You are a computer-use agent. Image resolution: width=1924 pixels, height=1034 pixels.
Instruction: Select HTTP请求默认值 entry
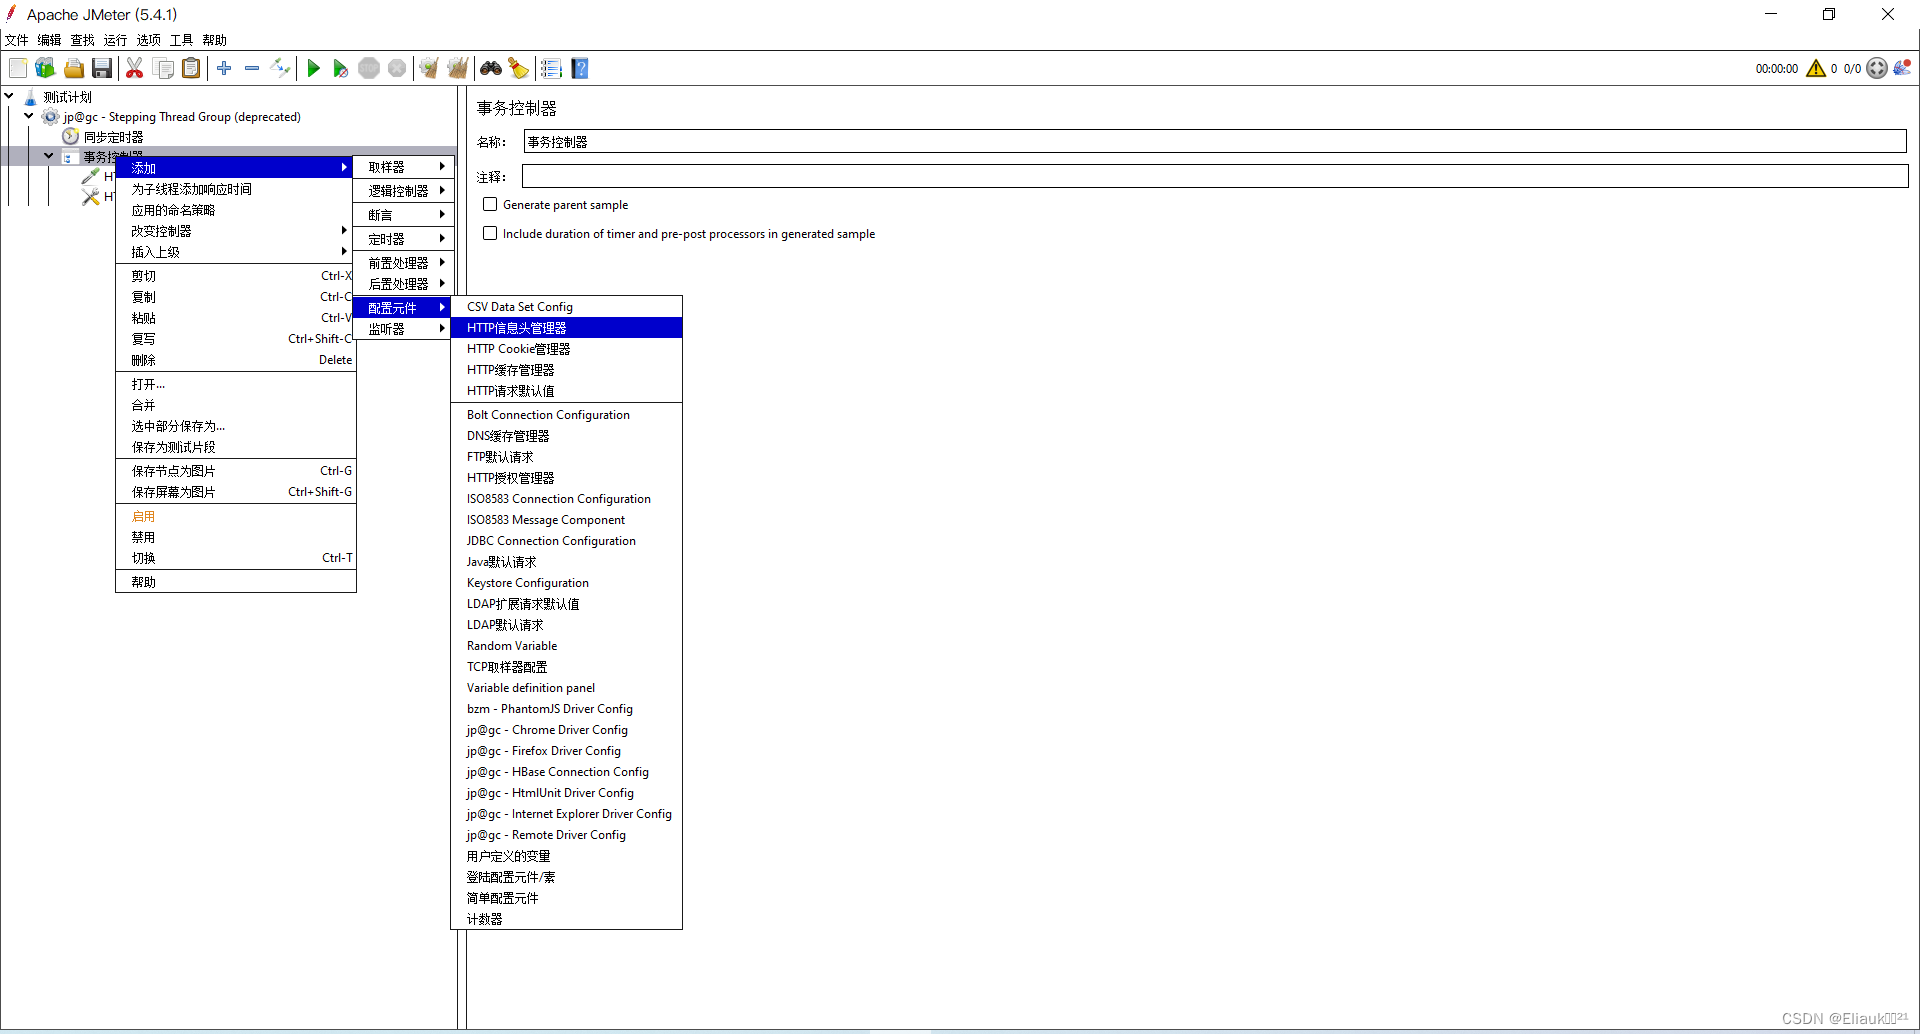point(567,391)
